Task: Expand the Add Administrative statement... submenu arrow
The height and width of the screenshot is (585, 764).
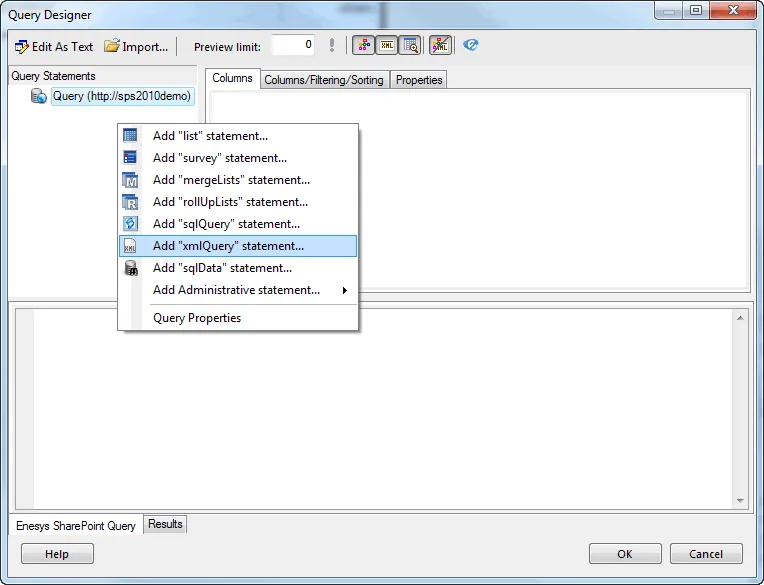Action: pos(344,290)
